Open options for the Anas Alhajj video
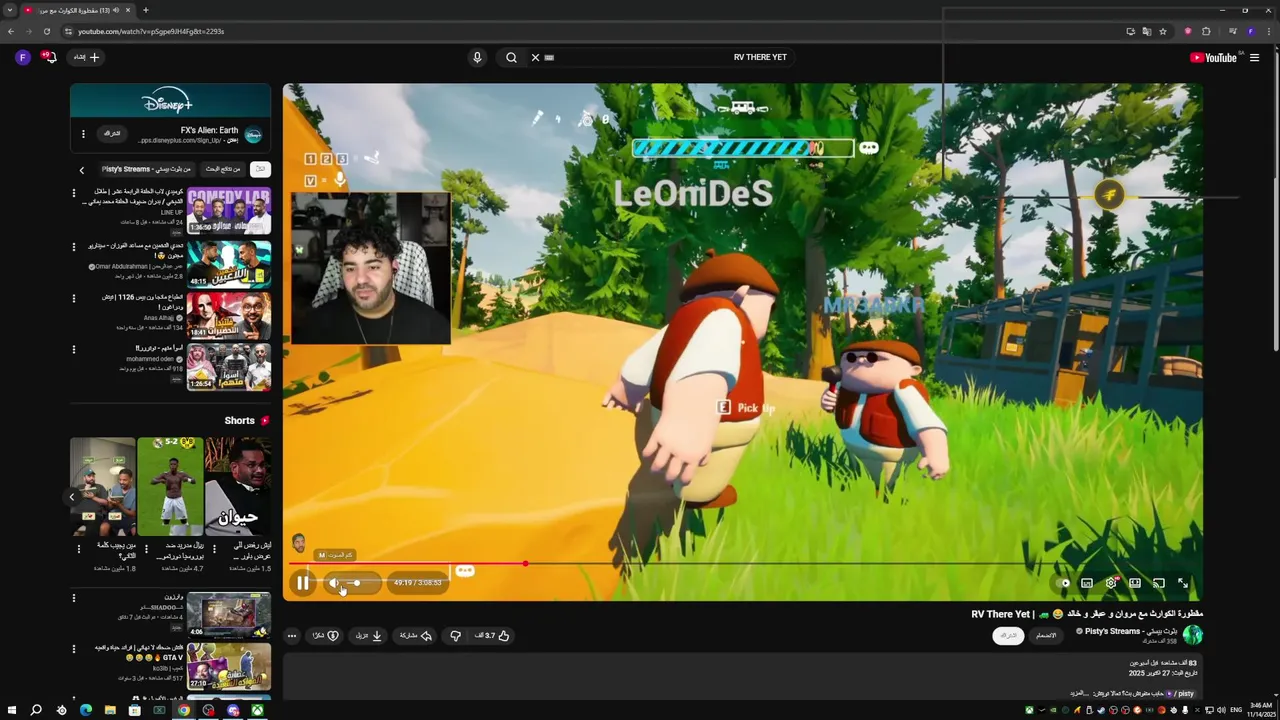Image resolution: width=1280 pixels, height=720 pixels. [73, 298]
